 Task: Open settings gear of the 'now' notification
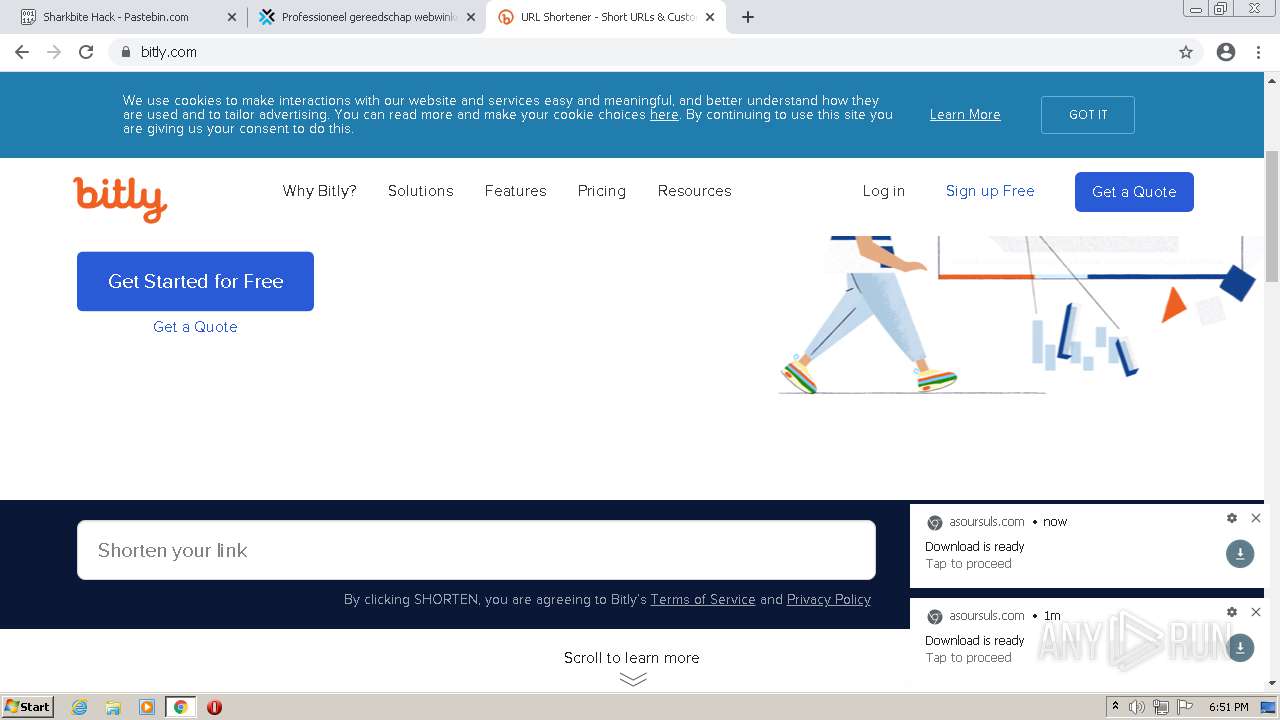click(1232, 518)
